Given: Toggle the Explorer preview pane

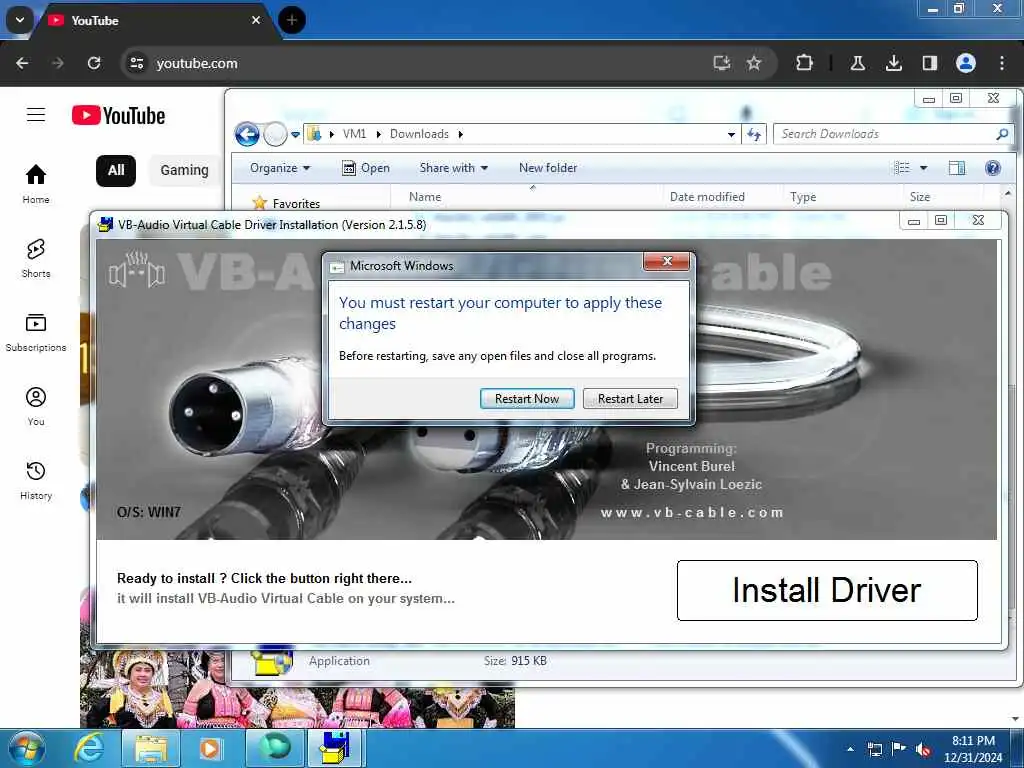Looking at the screenshot, I should tap(957, 168).
